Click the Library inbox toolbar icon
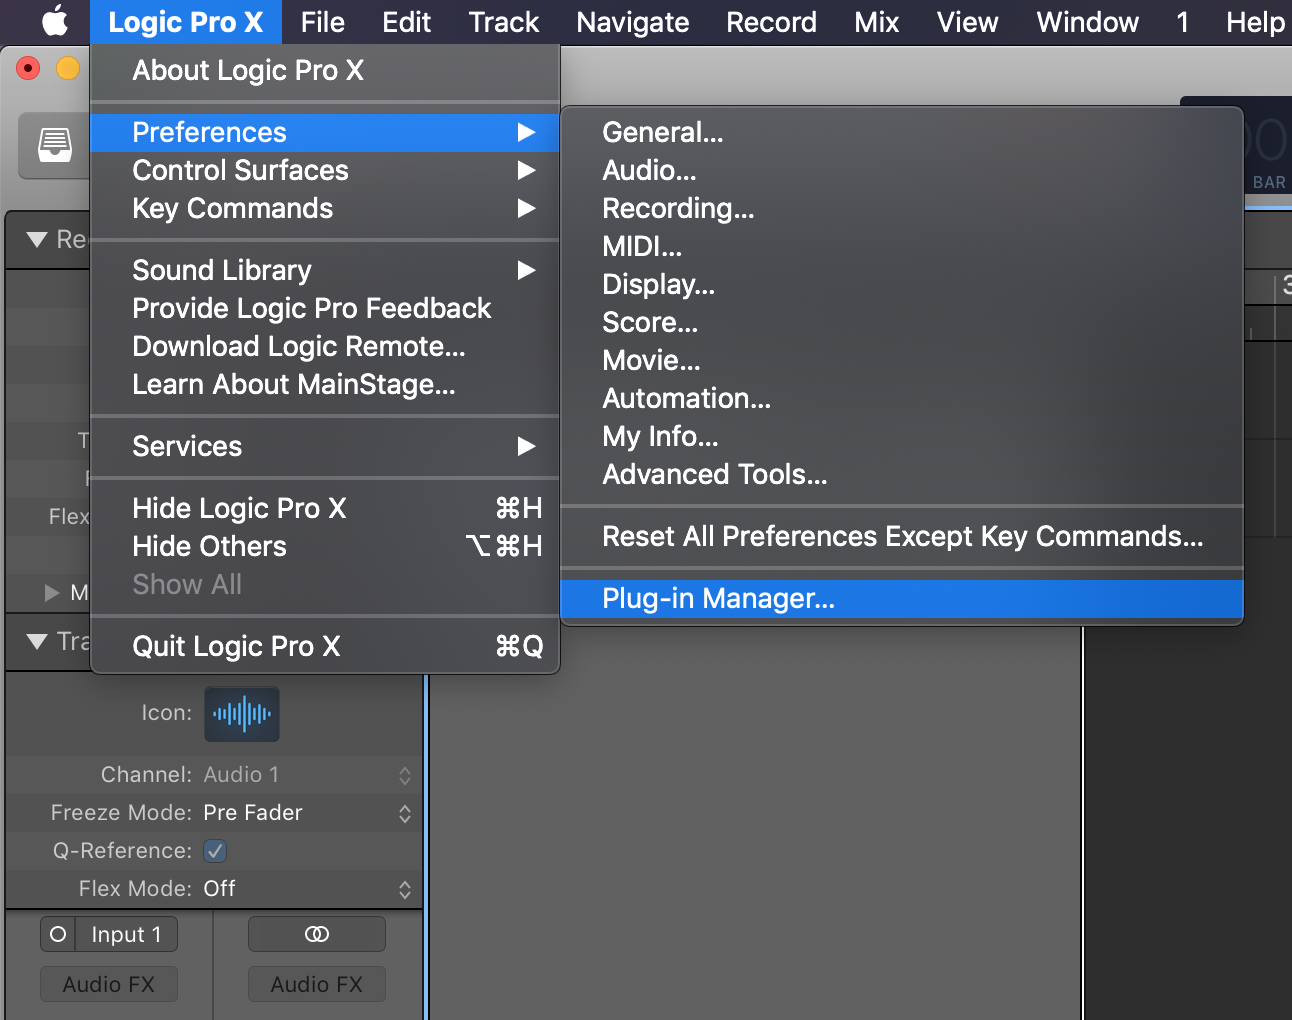 coord(55,145)
